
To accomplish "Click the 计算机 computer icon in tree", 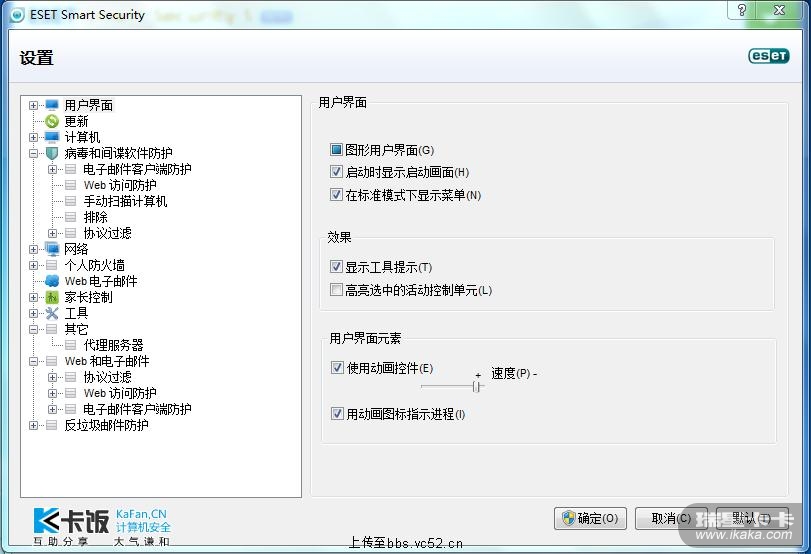I will [x=52, y=138].
